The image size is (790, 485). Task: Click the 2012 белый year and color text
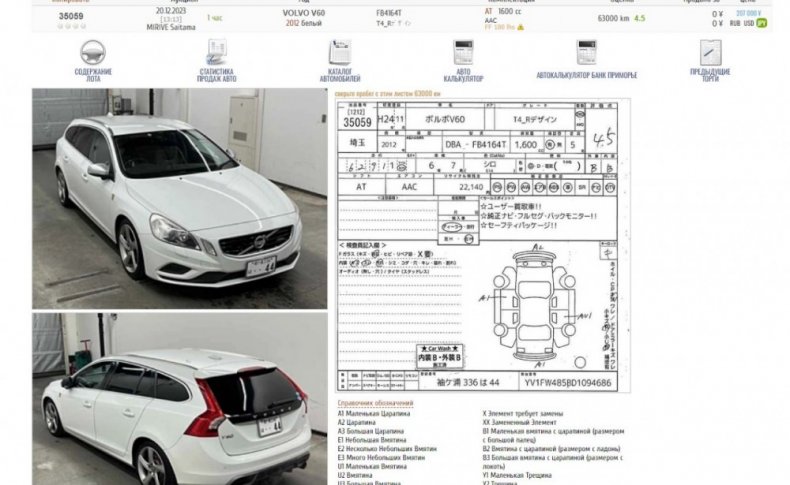(303, 23)
